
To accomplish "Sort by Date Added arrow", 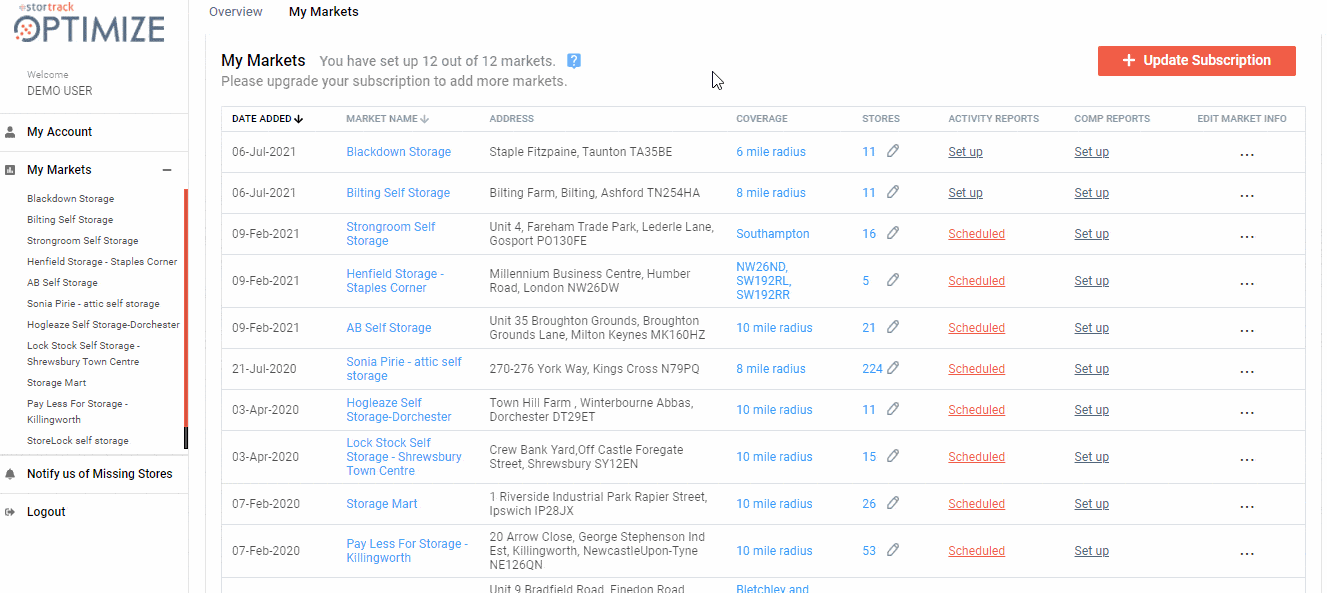I will (299, 119).
